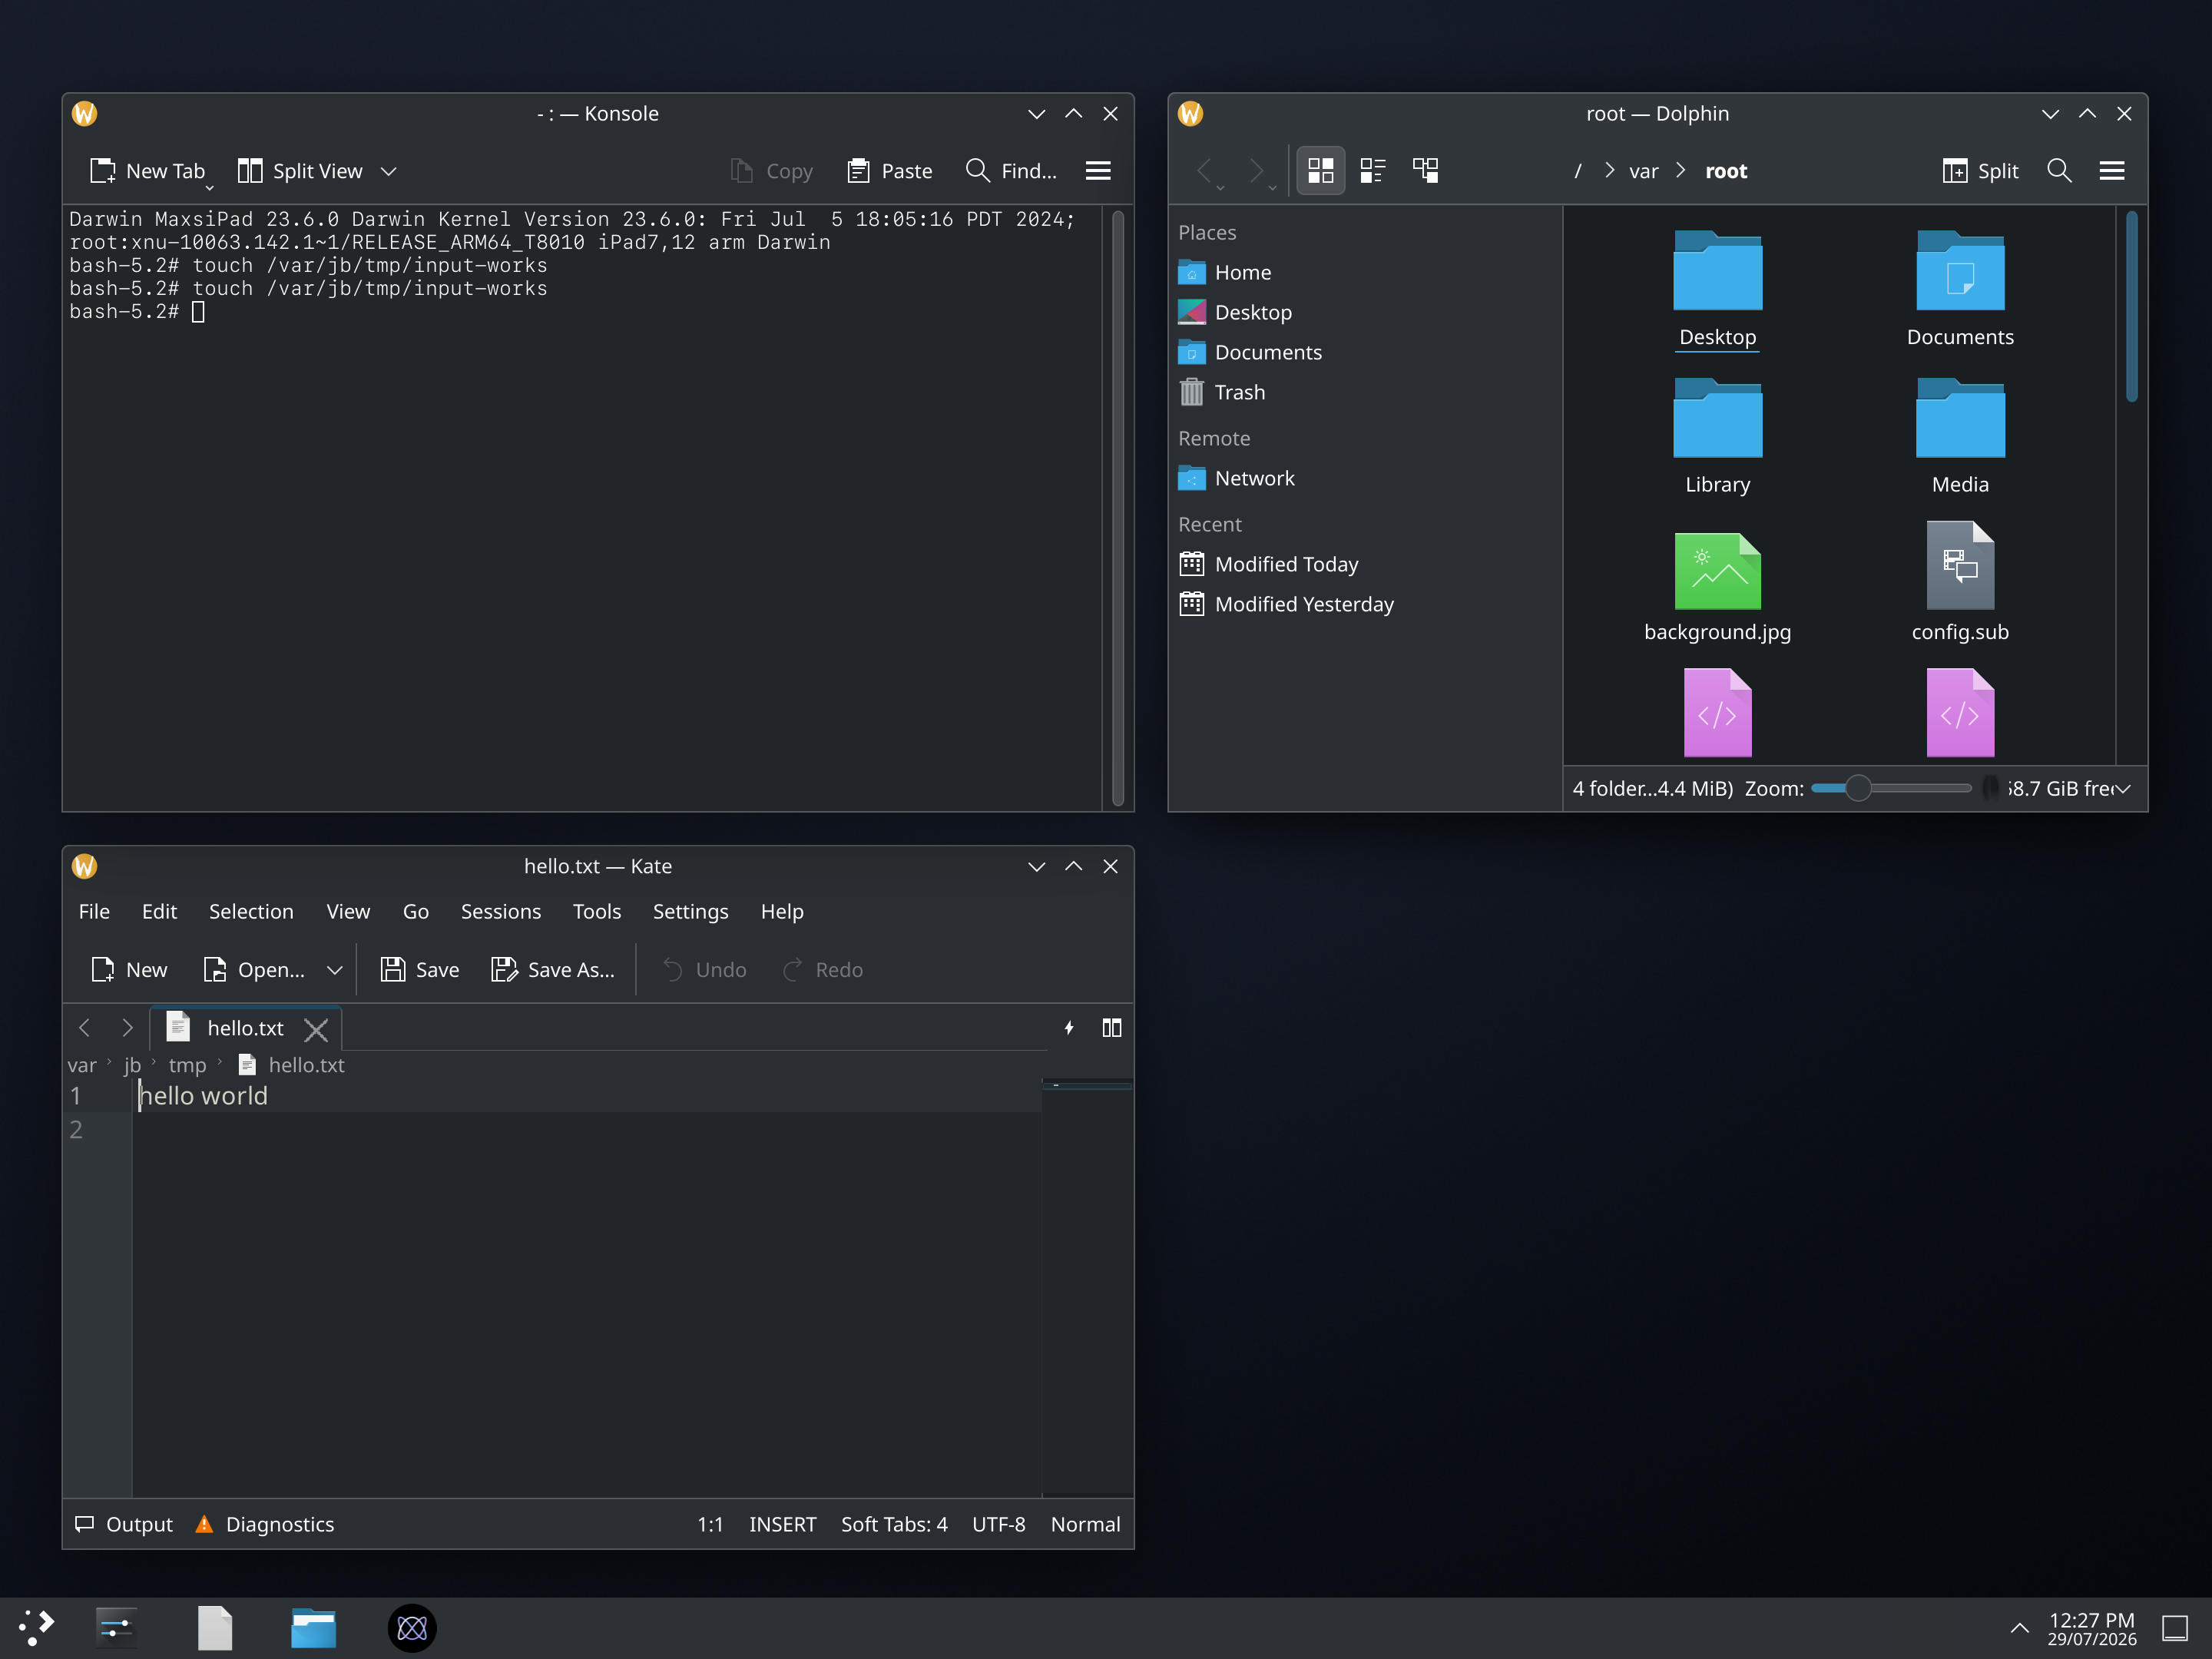The height and width of the screenshot is (1659, 2212).
Task: Switch Dolphin to Icons view mode
Action: tap(1320, 171)
